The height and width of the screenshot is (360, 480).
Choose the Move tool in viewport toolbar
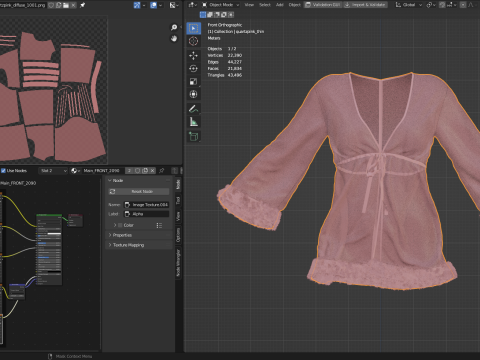tap(193, 55)
